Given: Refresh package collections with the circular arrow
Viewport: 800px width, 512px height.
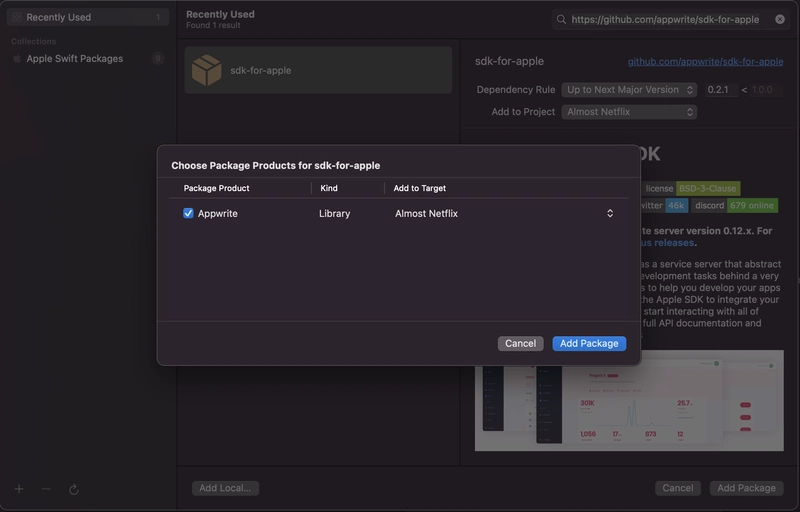Looking at the screenshot, I should coord(73,489).
